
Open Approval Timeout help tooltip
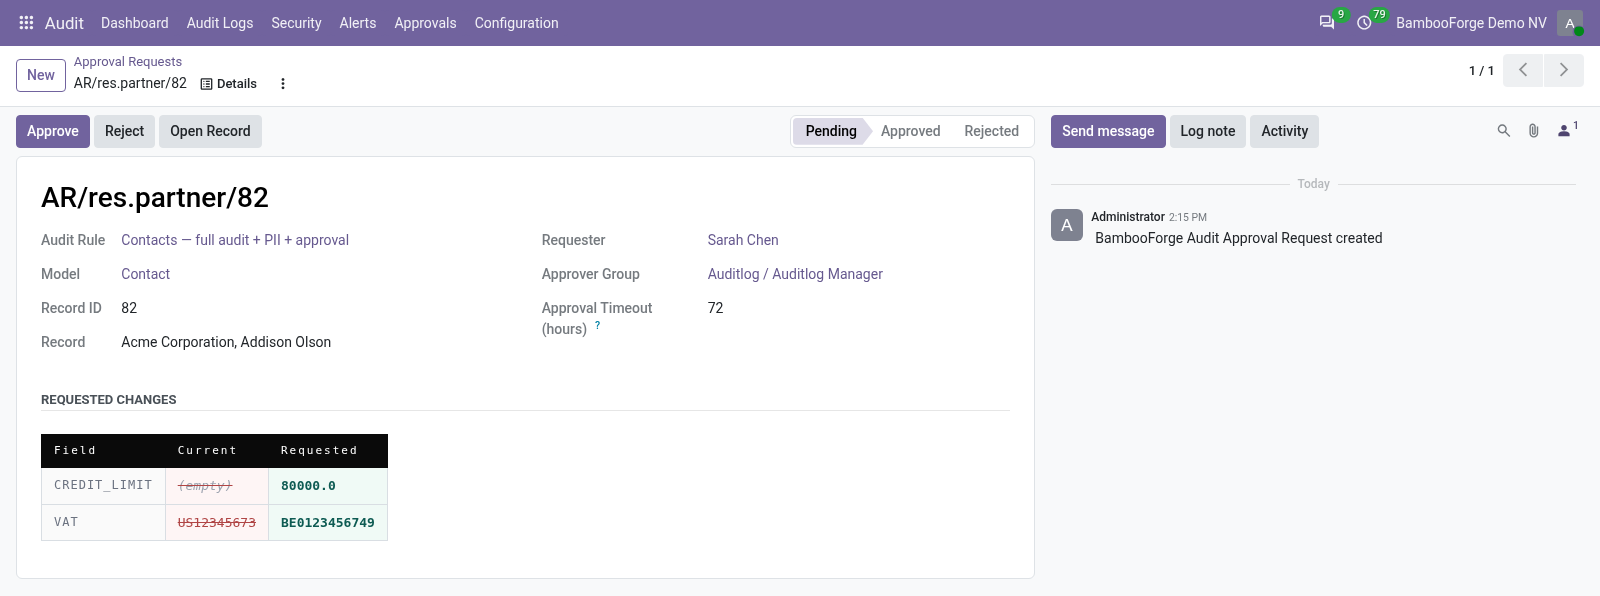tap(597, 325)
